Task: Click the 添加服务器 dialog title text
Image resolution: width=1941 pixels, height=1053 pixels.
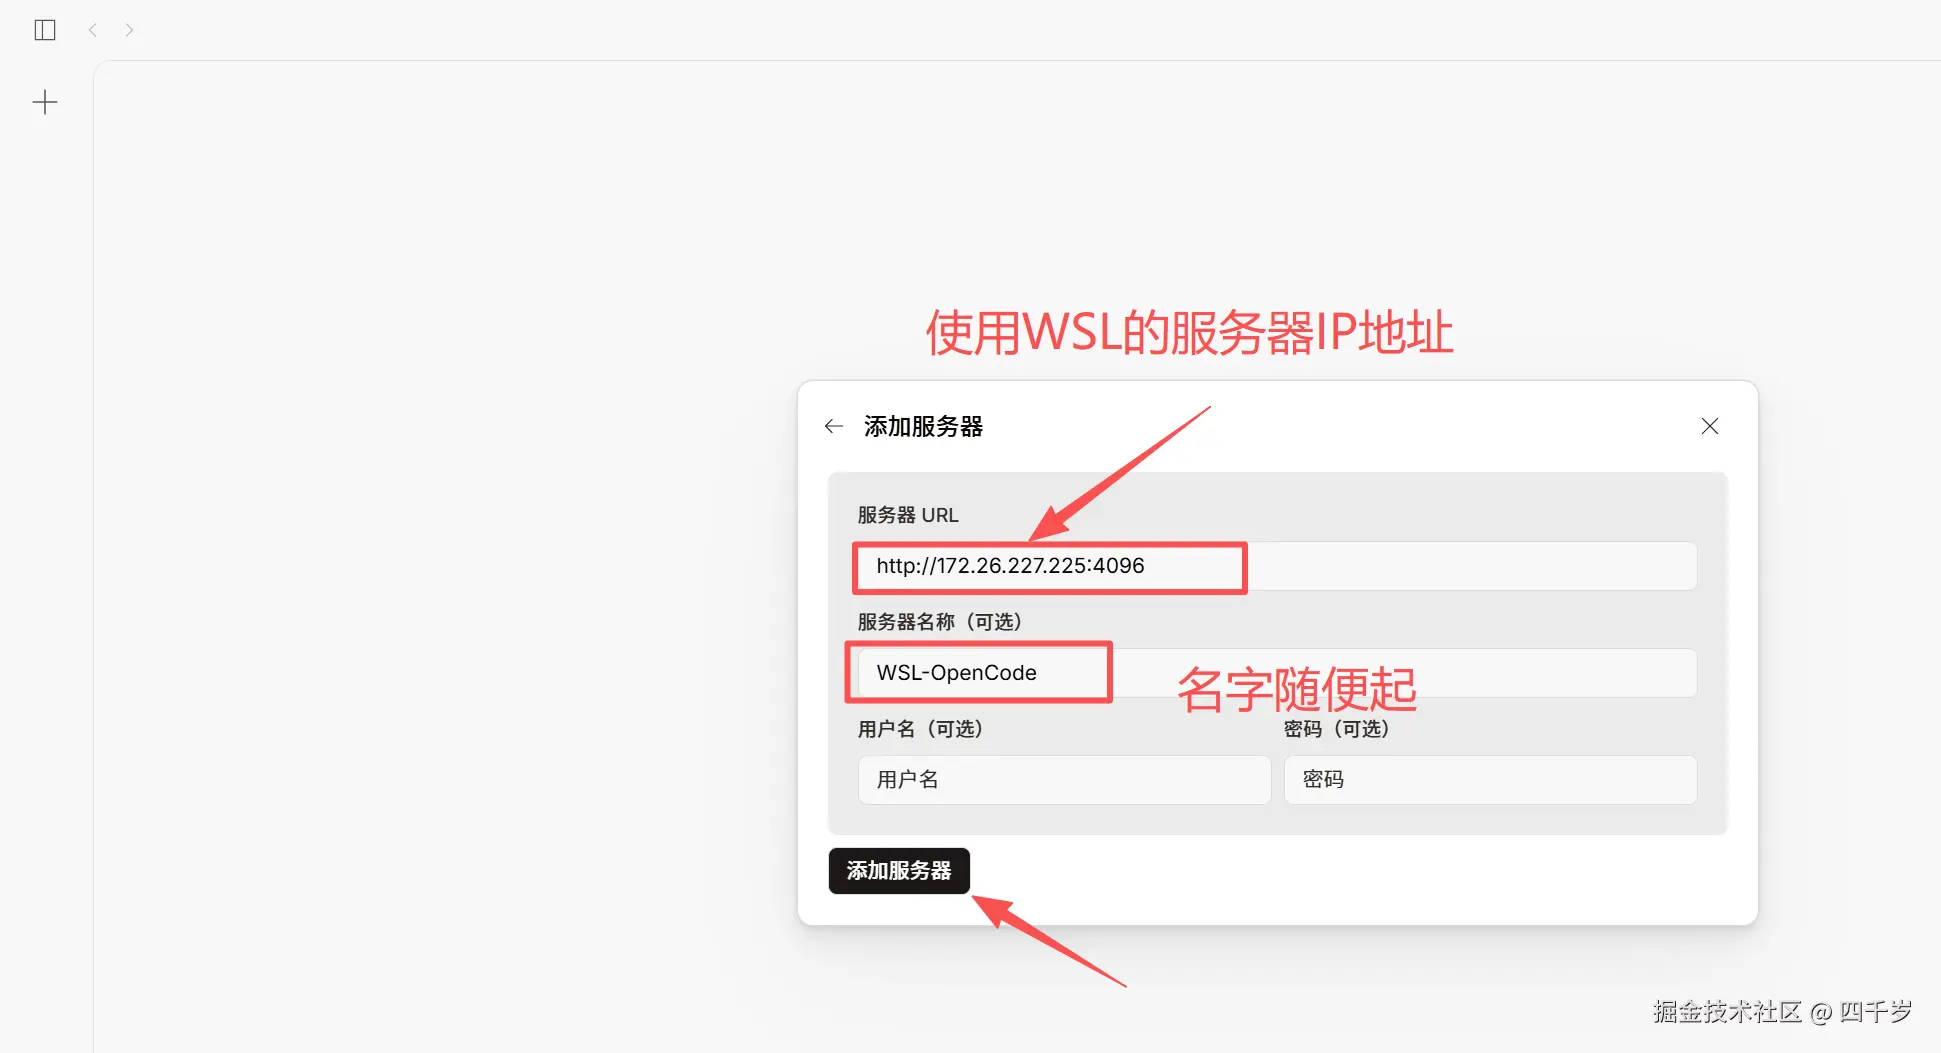Action: coord(923,427)
